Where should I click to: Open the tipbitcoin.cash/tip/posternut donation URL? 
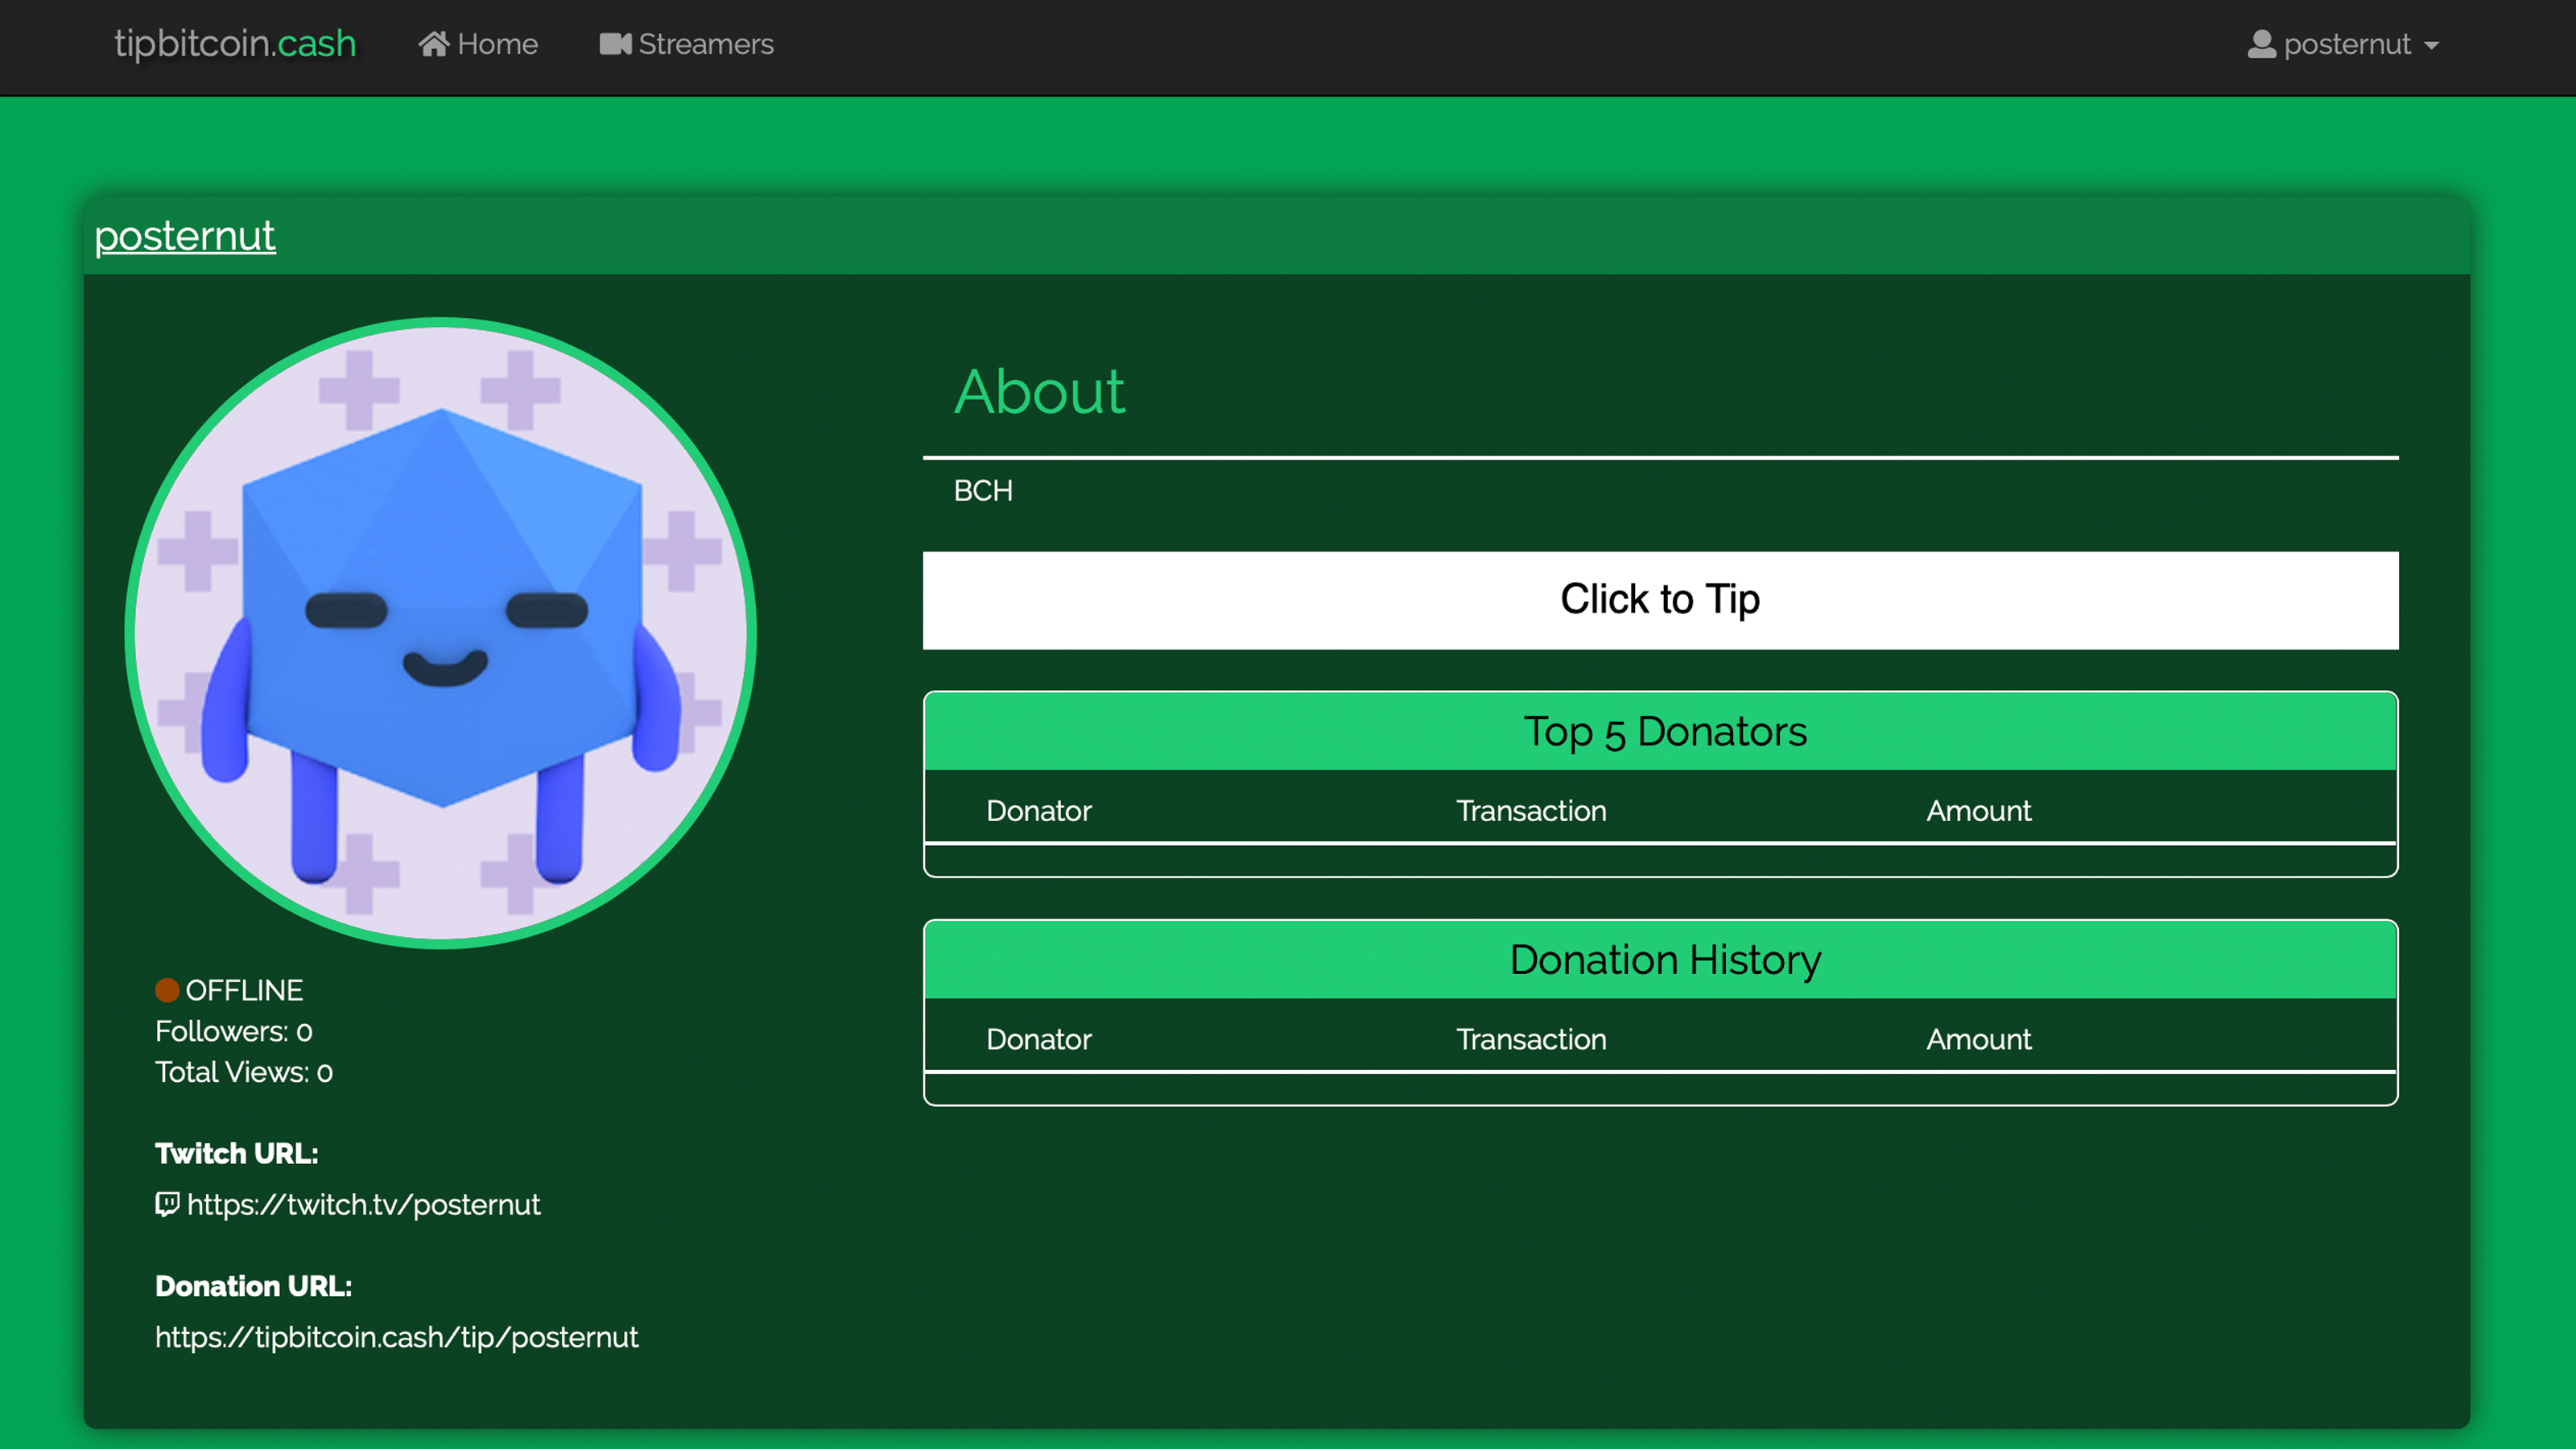tap(396, 1337)
